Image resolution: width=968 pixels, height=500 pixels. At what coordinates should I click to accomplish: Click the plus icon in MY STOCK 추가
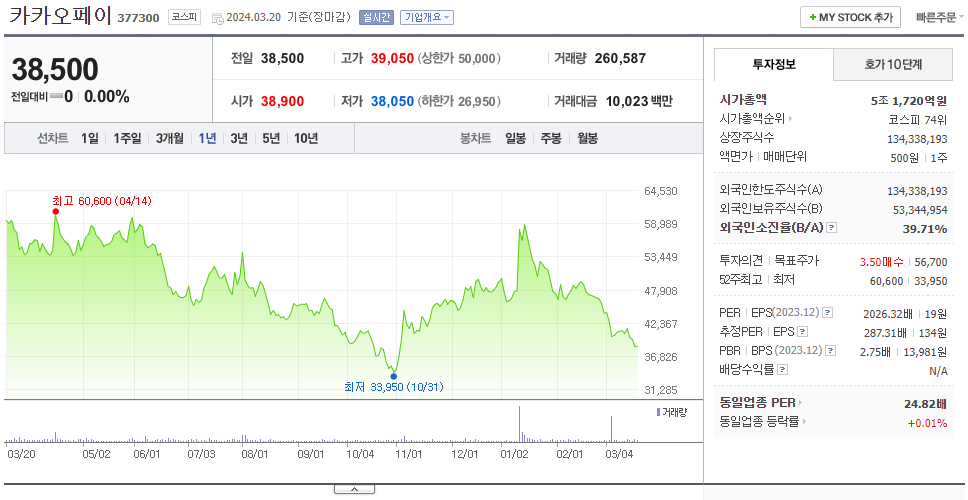click(x=812, y=17)
